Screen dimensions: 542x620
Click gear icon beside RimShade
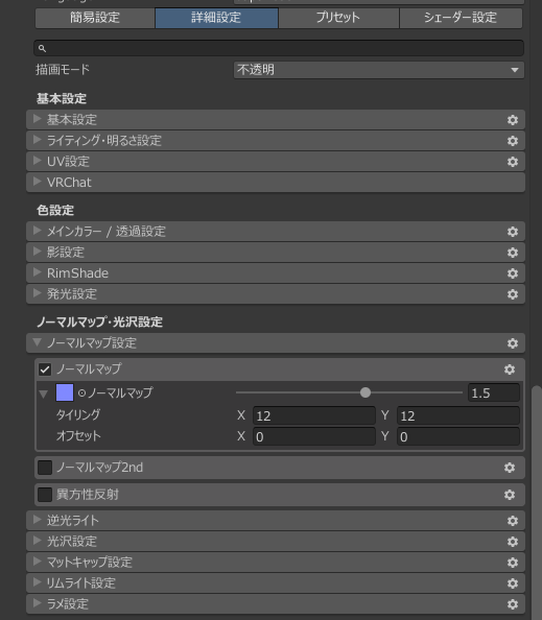point(512,273)
